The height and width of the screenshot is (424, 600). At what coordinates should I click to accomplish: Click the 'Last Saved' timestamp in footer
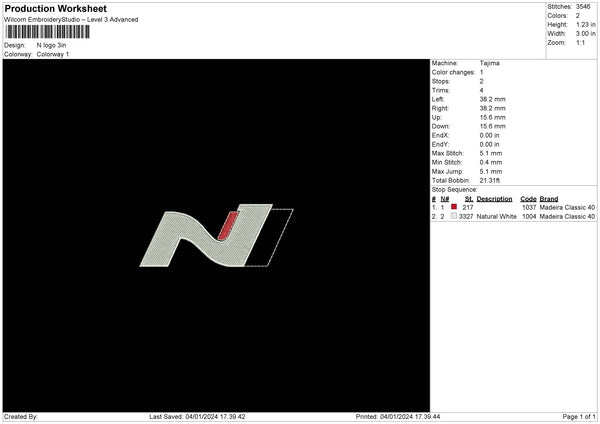pyautogui.click(x=197, y=417)
